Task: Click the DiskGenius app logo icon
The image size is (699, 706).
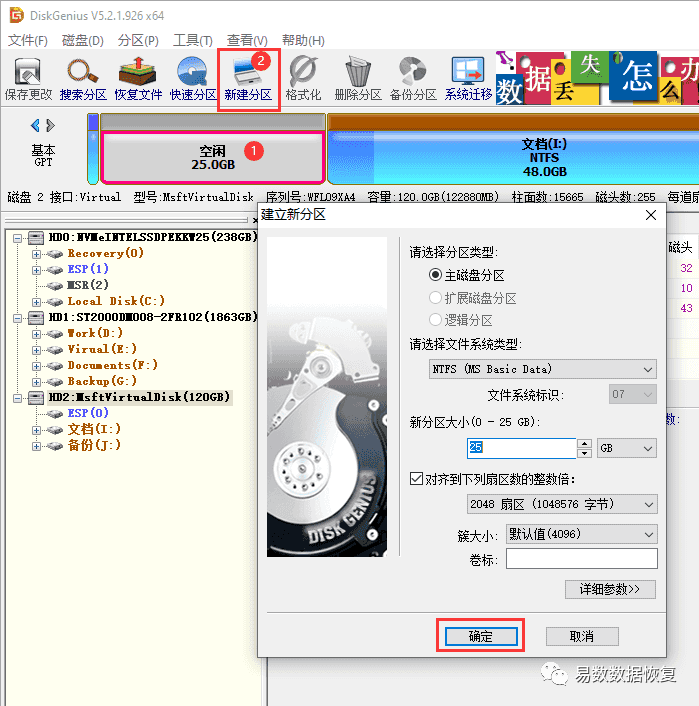Action: [17, 15]
